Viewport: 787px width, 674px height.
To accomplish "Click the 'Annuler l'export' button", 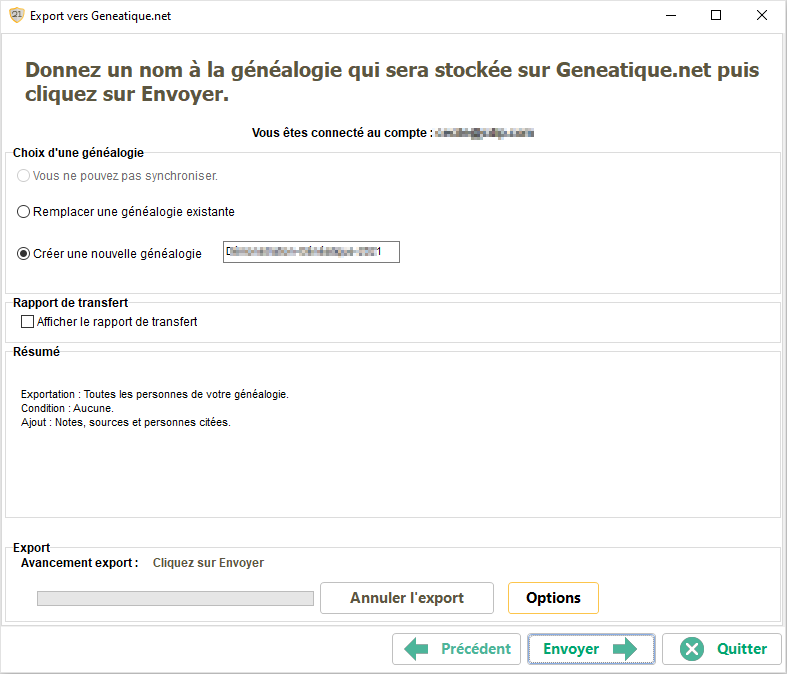I will [x=407, y=598].
